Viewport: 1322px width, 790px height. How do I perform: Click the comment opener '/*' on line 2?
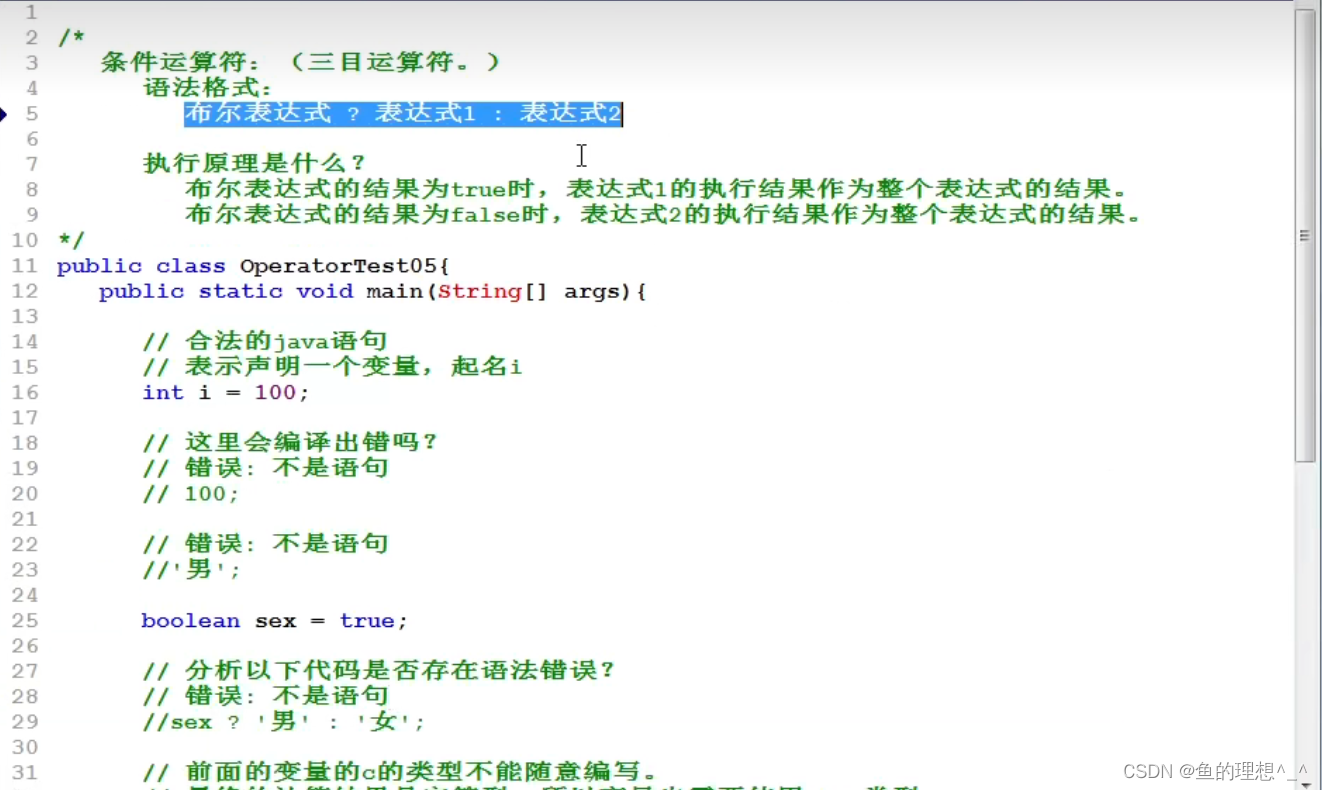tap(71, 38)
